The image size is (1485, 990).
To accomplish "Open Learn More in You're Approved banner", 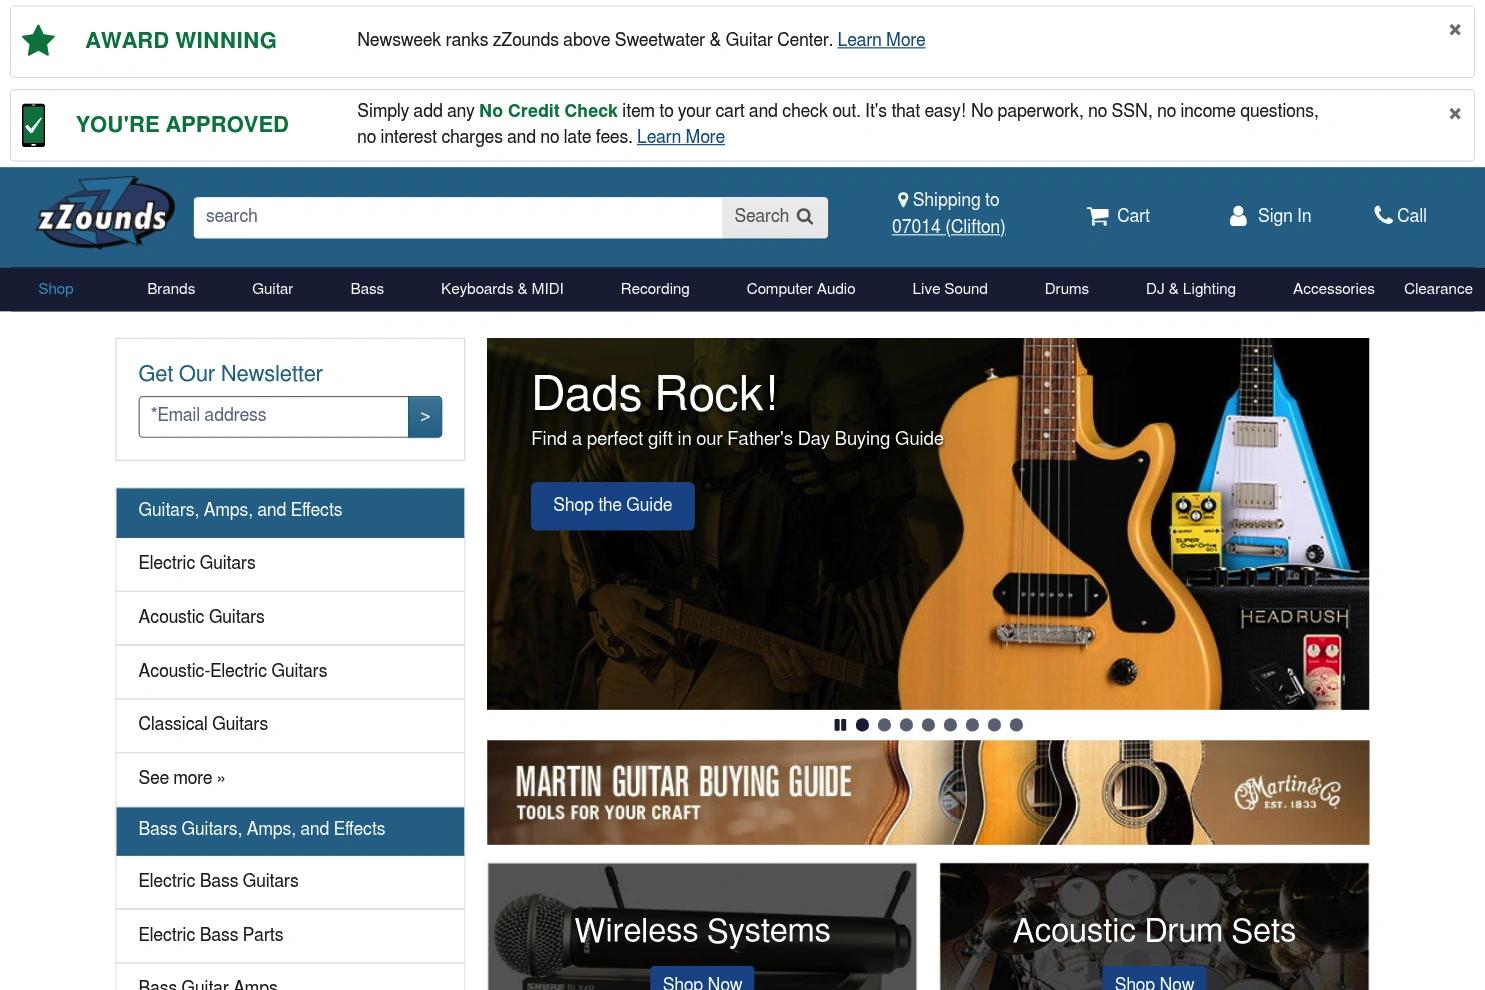I will [x=681, y=137].
